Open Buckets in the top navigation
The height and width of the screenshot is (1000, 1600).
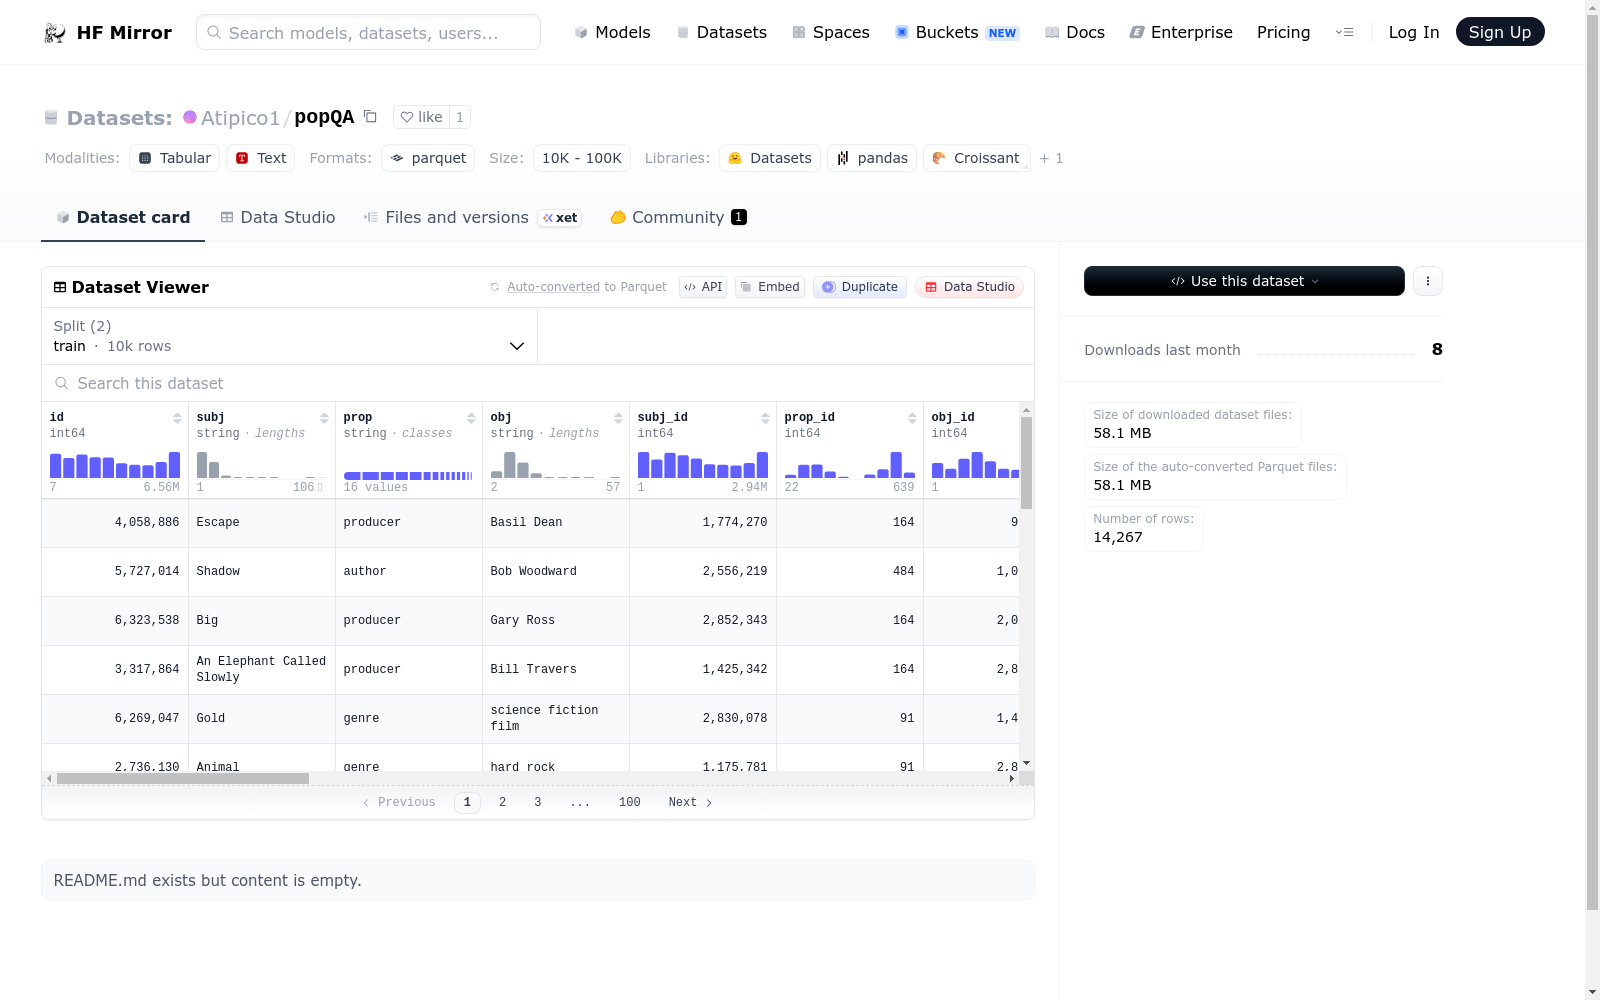click(x=957, y=32)
